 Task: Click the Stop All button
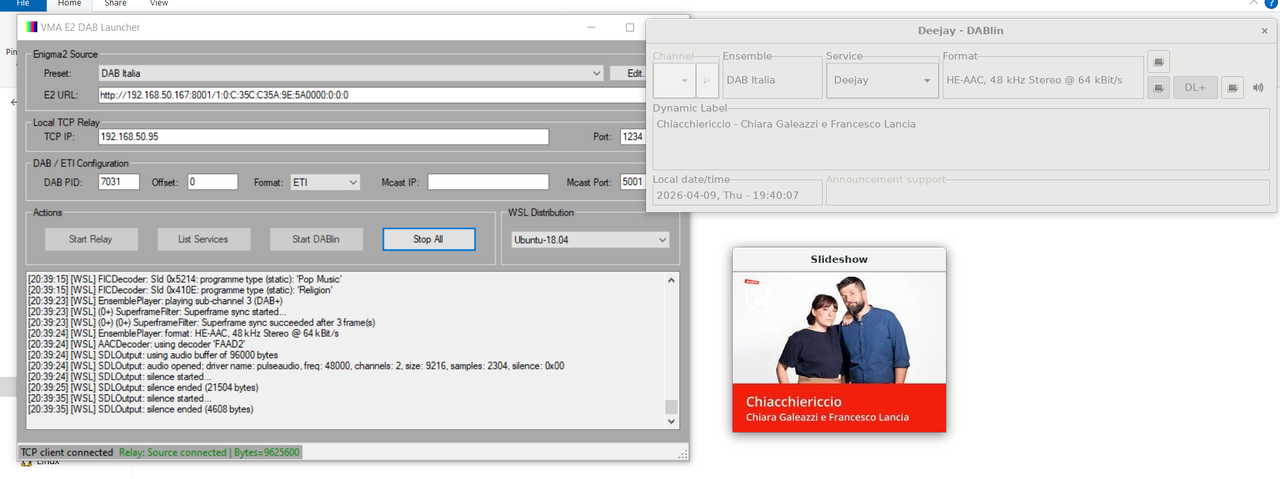428,239
